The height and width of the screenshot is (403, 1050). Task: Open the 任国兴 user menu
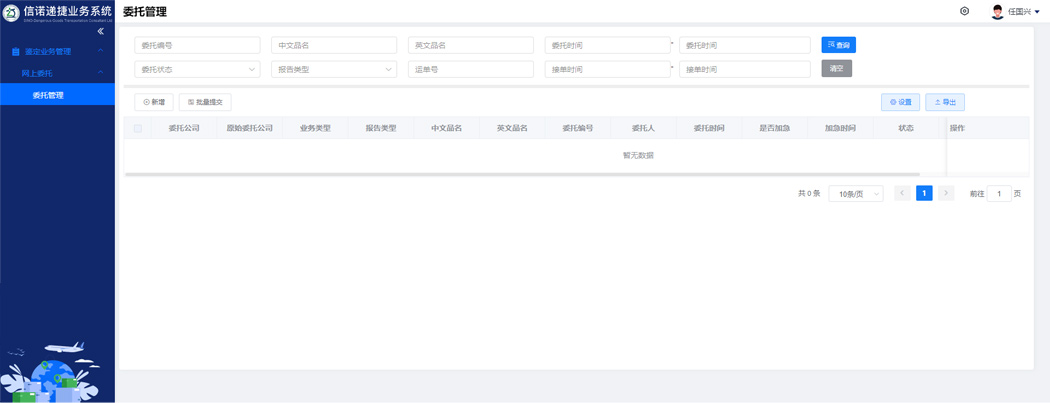[1023, 12]
